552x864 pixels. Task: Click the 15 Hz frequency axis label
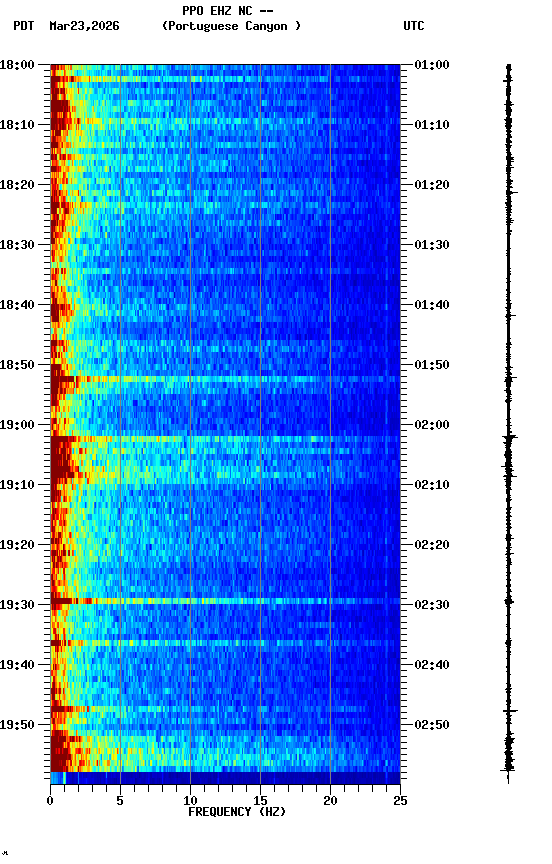pyautogui.click(x=260, y=801)
